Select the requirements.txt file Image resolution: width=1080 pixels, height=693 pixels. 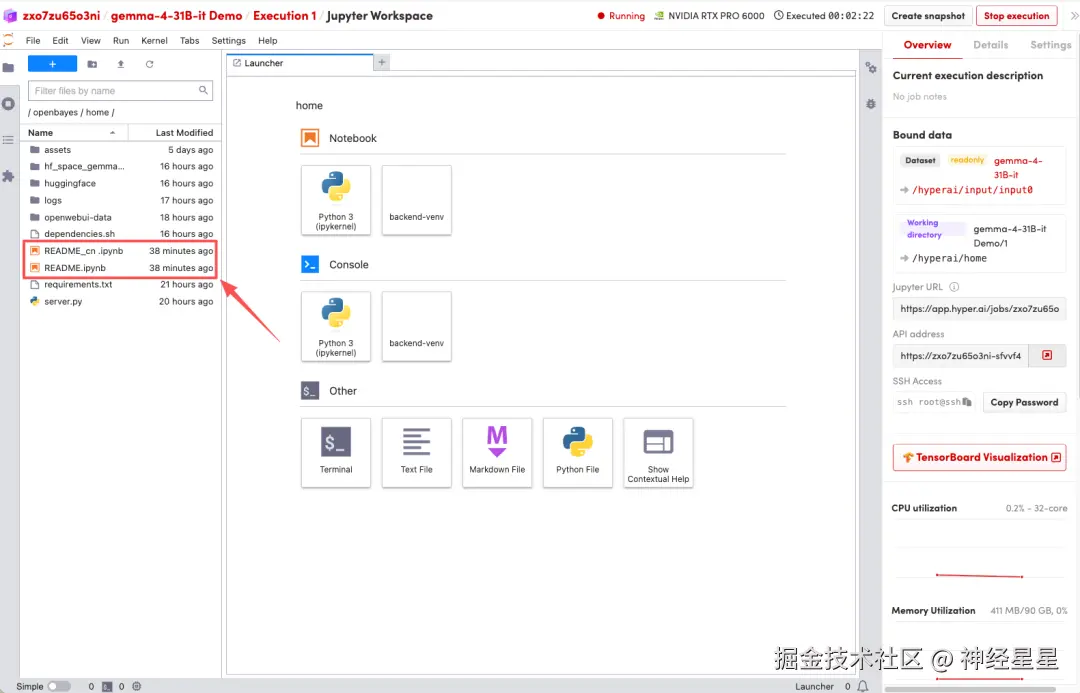coord(121,285)
